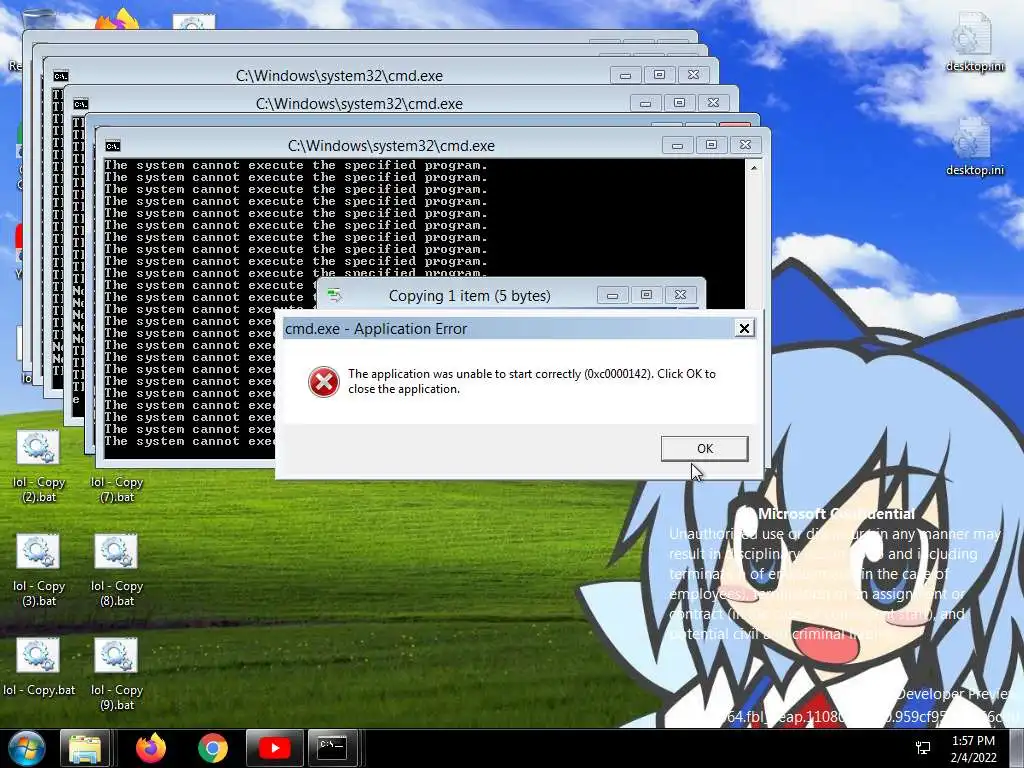The height and width of the screenshot is (768, 1024).
Task: Maximize the Copying 1 item dialog
Action: tap(647, 295)
